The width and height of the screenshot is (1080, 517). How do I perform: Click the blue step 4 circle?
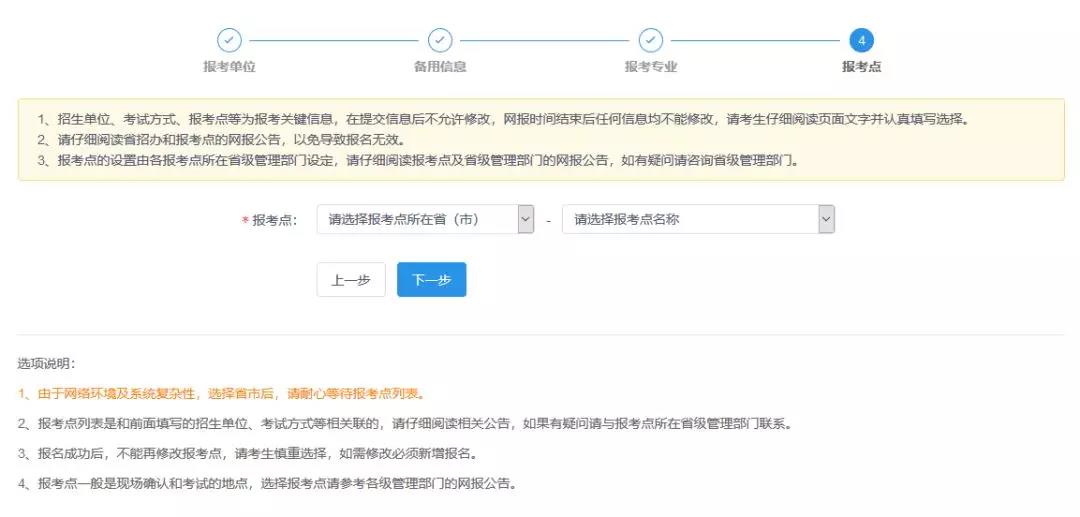click(861, 40)
